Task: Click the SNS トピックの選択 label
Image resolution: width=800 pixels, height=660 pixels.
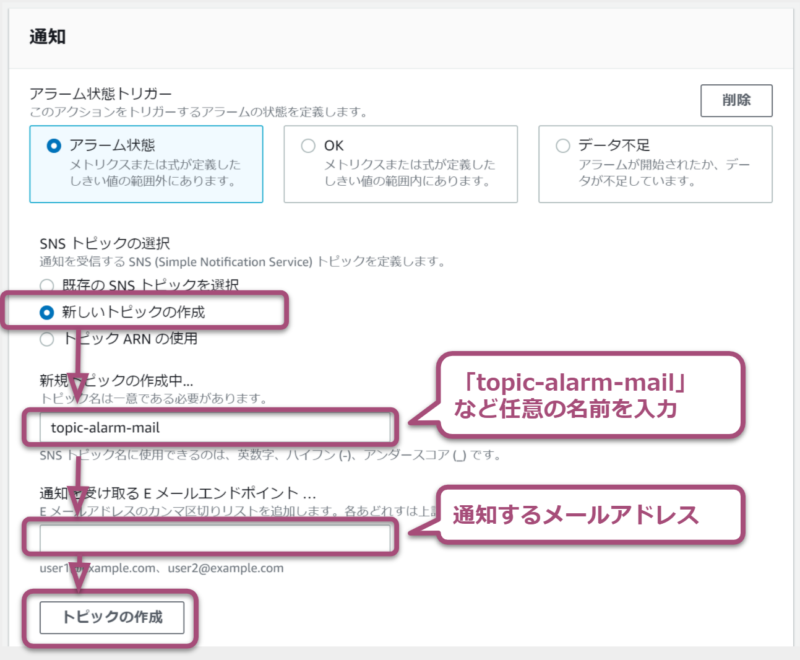Action: pyautogui.click(x=104, y=243)
